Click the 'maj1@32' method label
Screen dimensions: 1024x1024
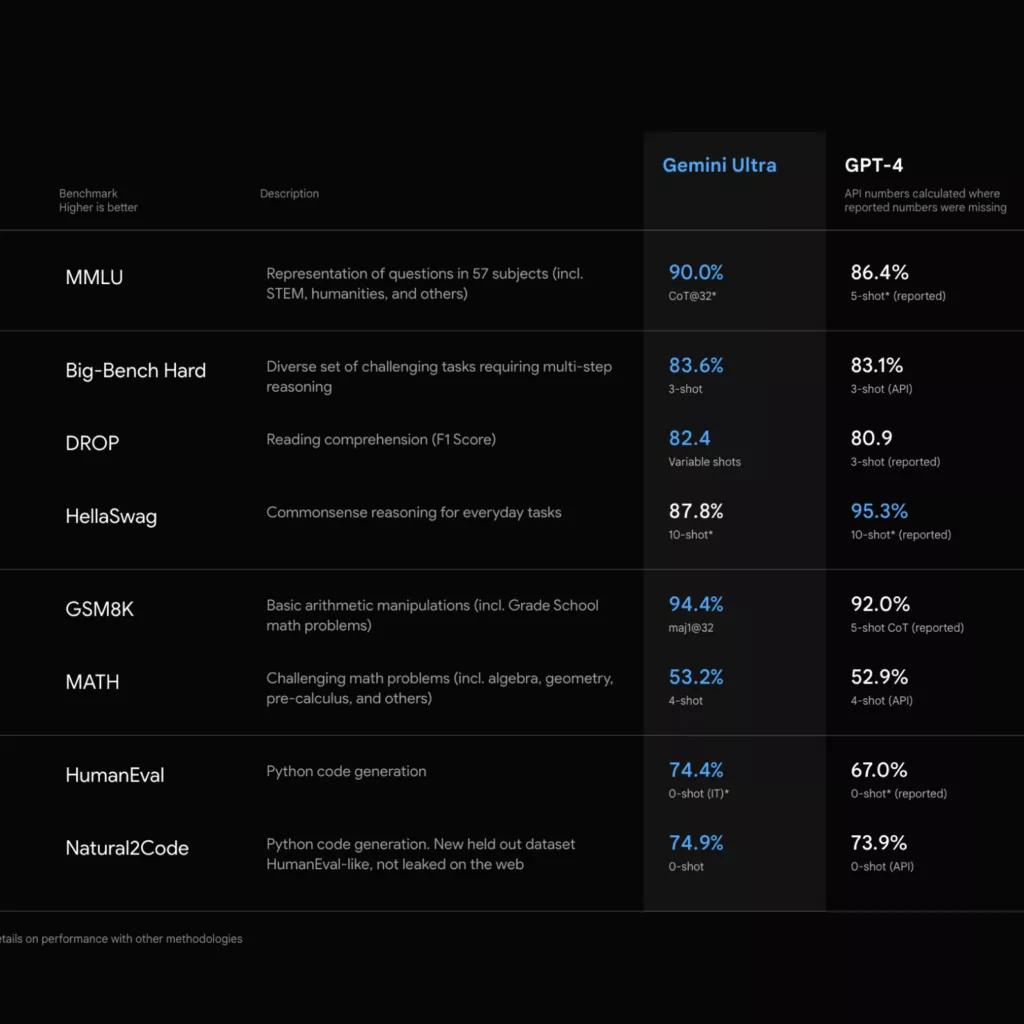(x=690, y=628)
